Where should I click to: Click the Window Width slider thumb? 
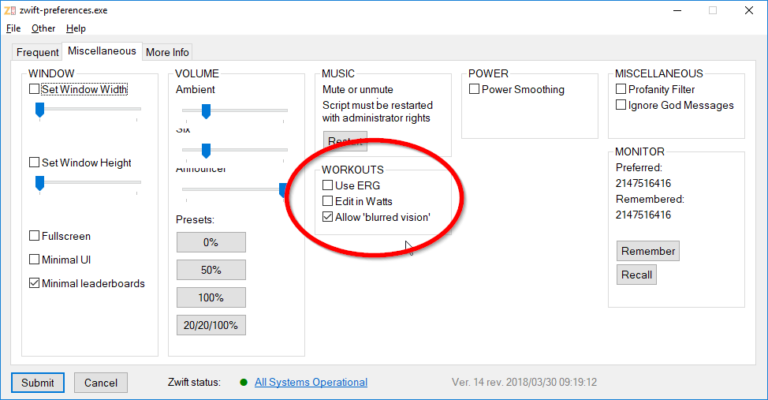[40, 110]
